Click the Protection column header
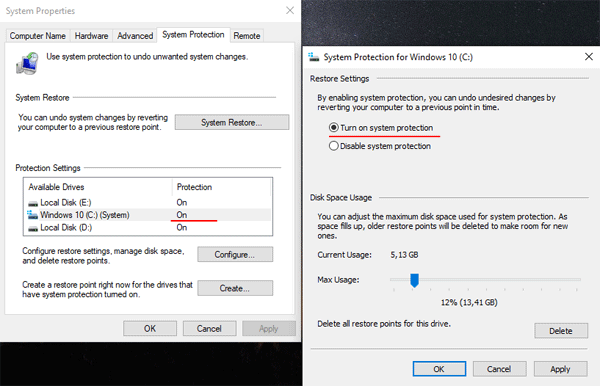This screenshot has width=600, height=386. point(222,187)
